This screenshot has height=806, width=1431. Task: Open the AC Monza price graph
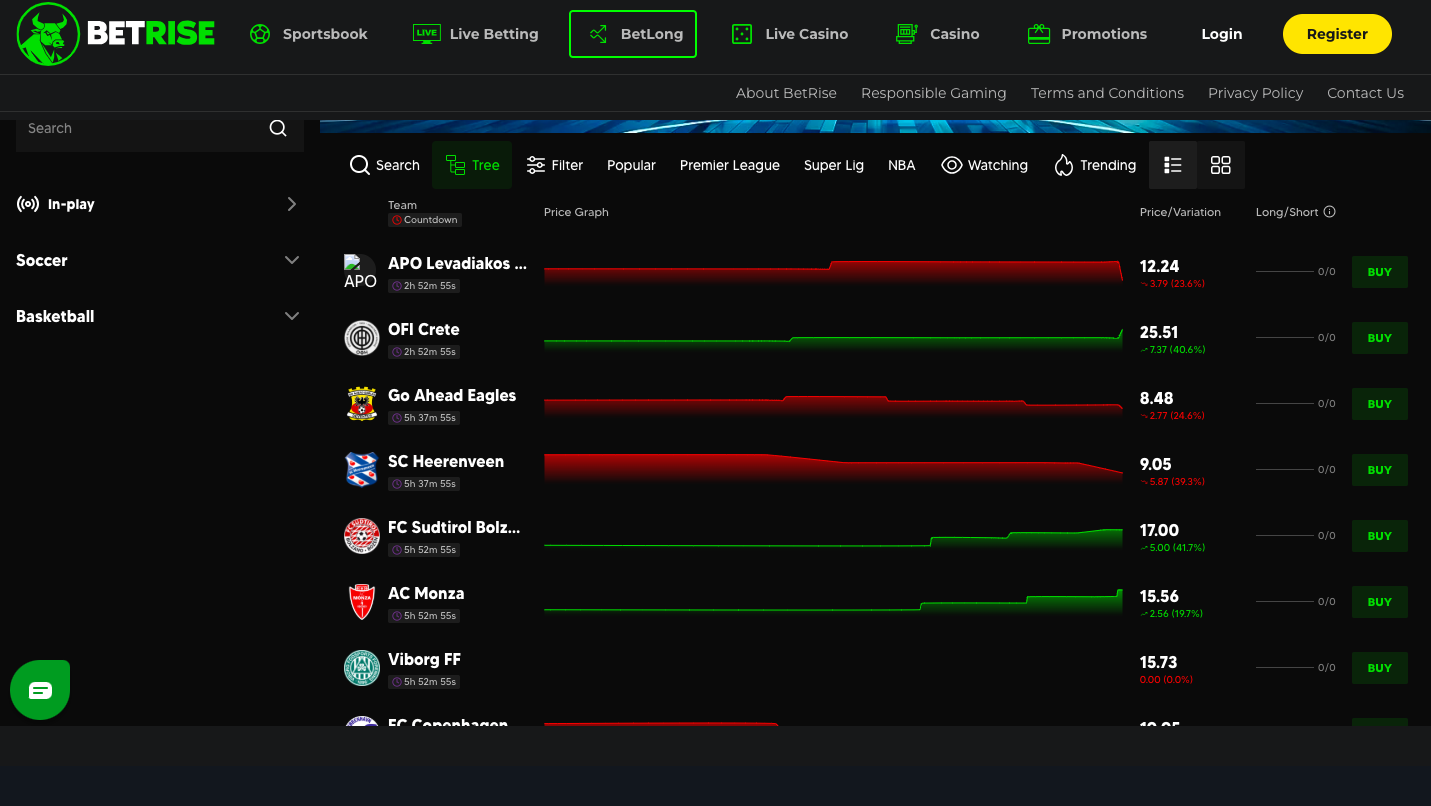coord(833,602)
